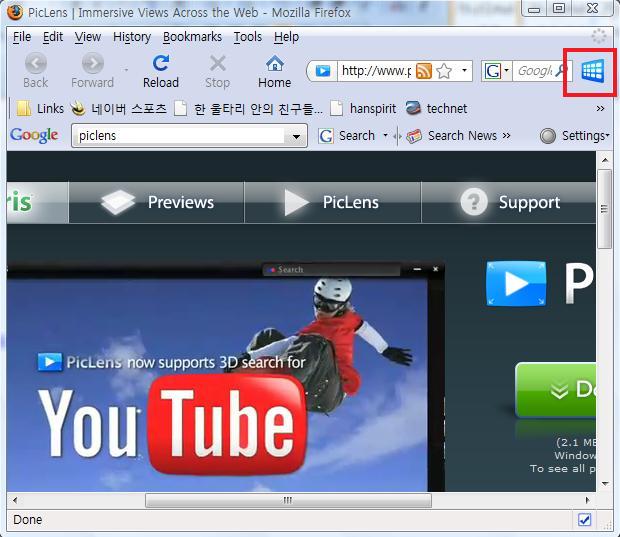
Task: Open the Links bookmarks folder
Action: click(x=40, y=108)
